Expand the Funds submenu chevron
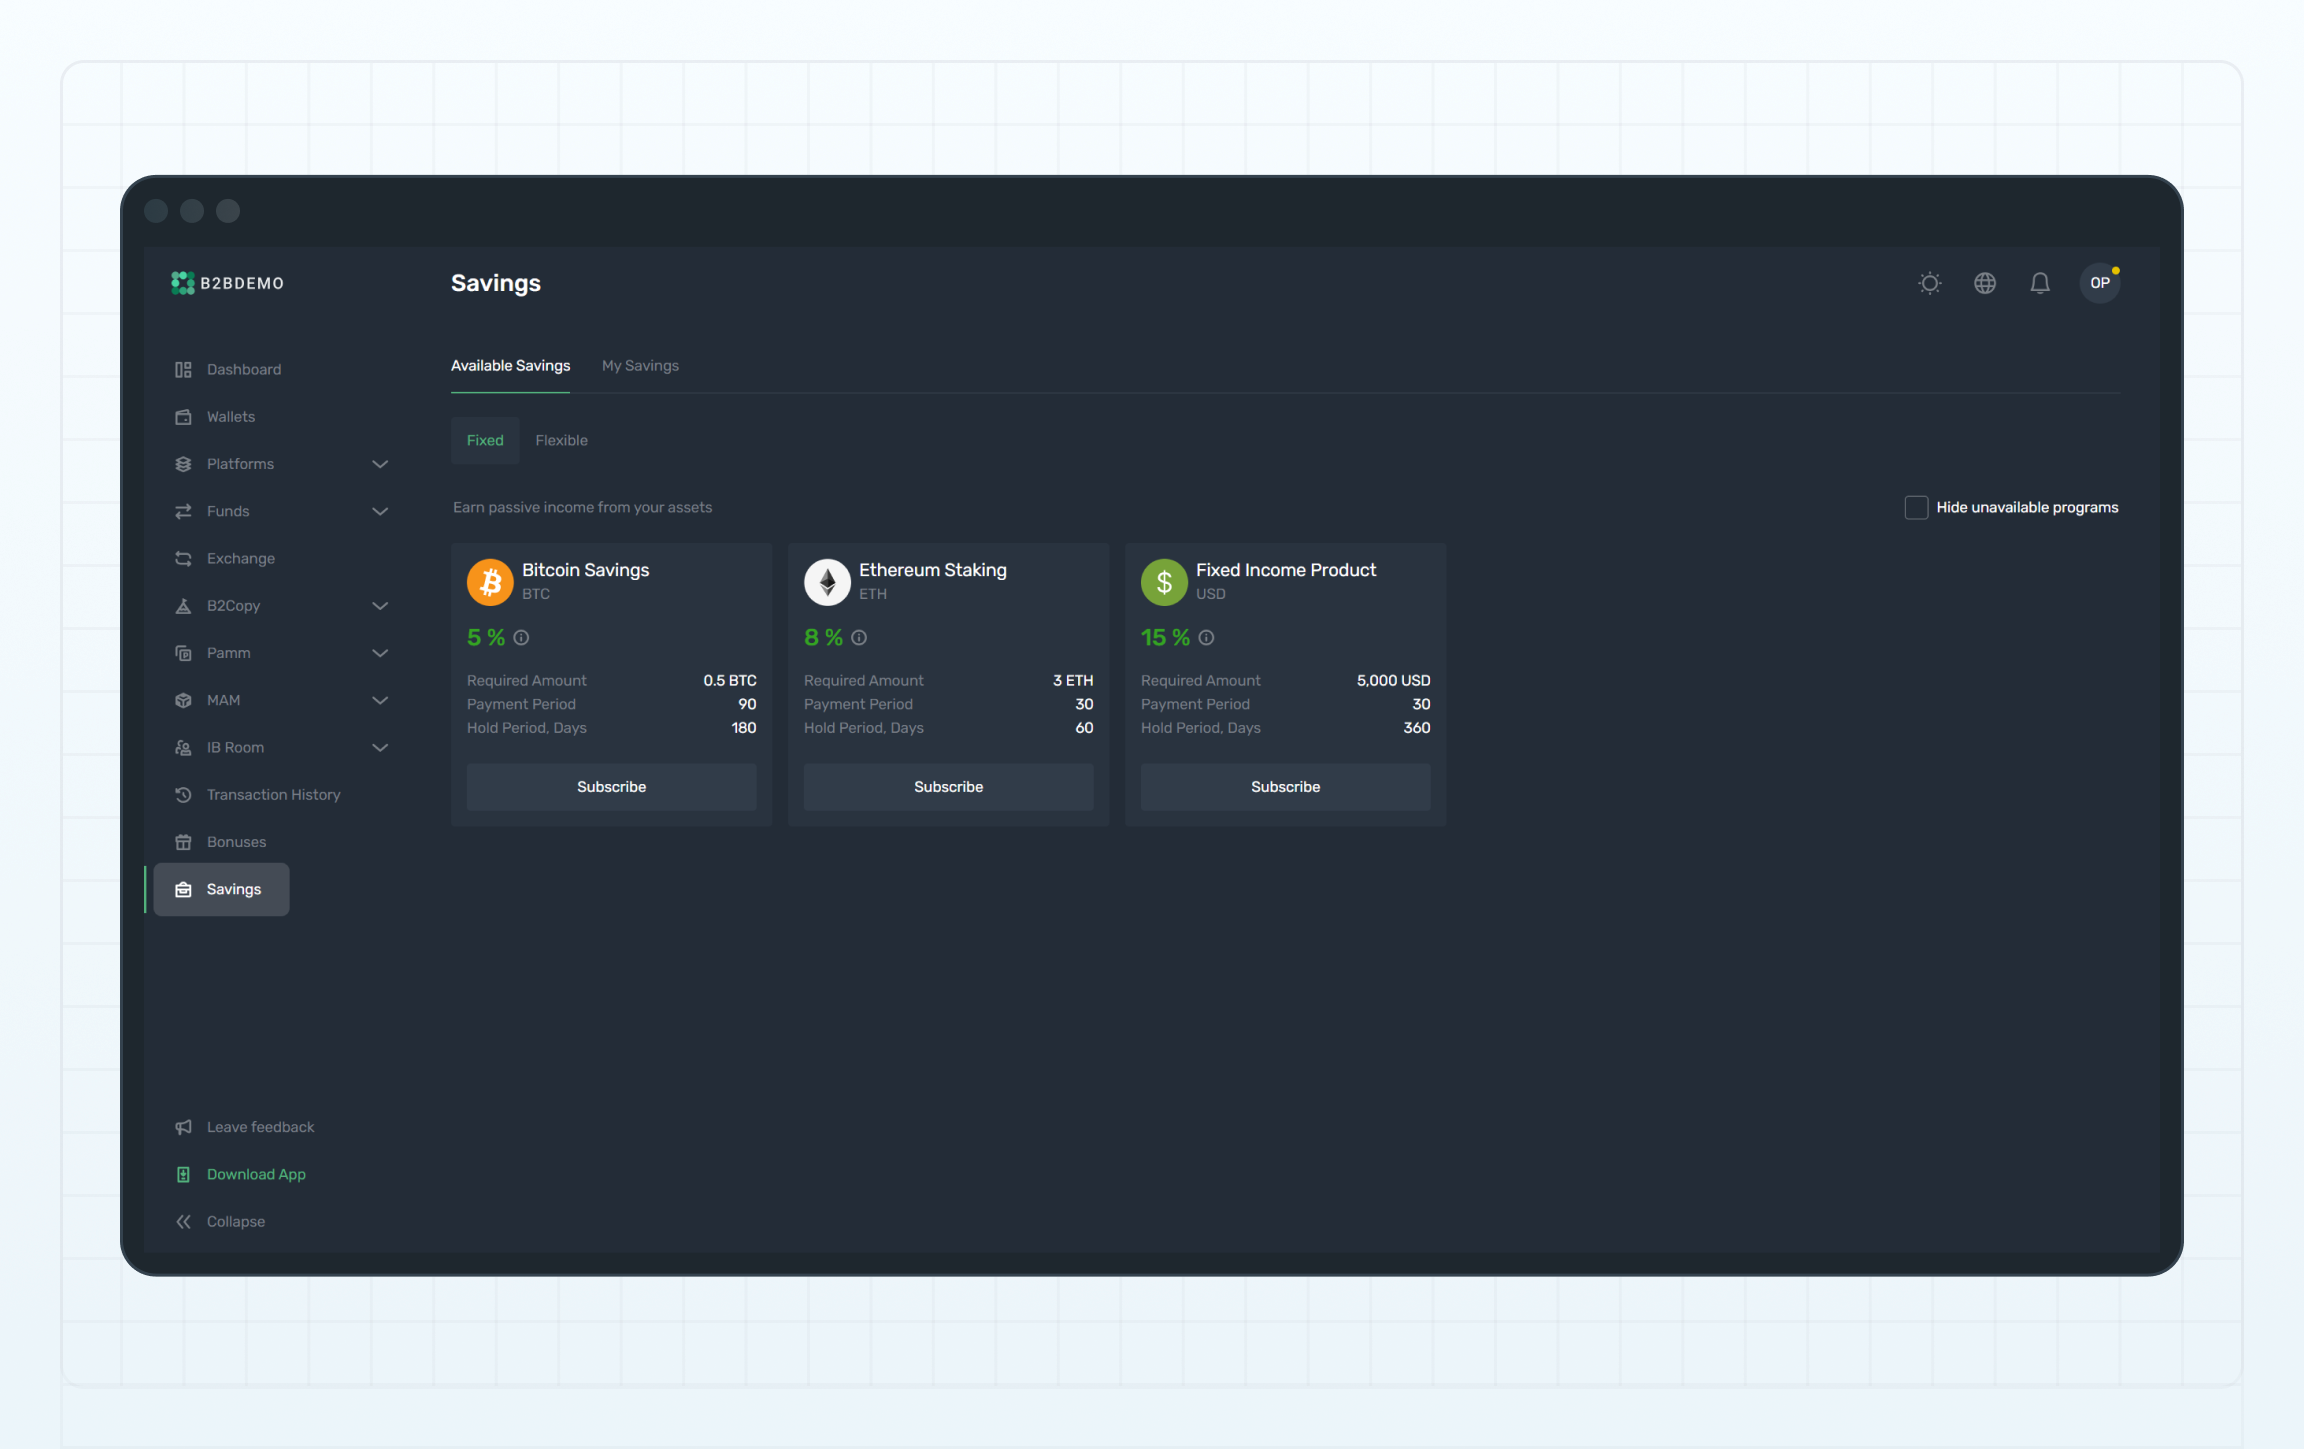This screenshot has height=1449, width=2304. 380,511
